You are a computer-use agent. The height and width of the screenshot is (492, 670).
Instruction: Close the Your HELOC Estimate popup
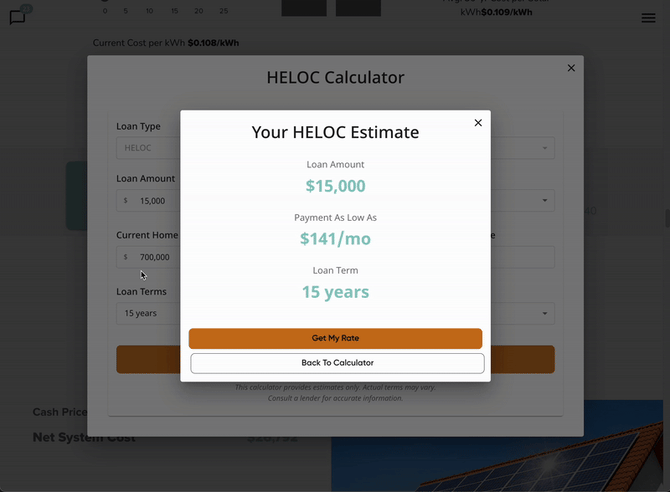pyautogui.click(x=478, y=123)
